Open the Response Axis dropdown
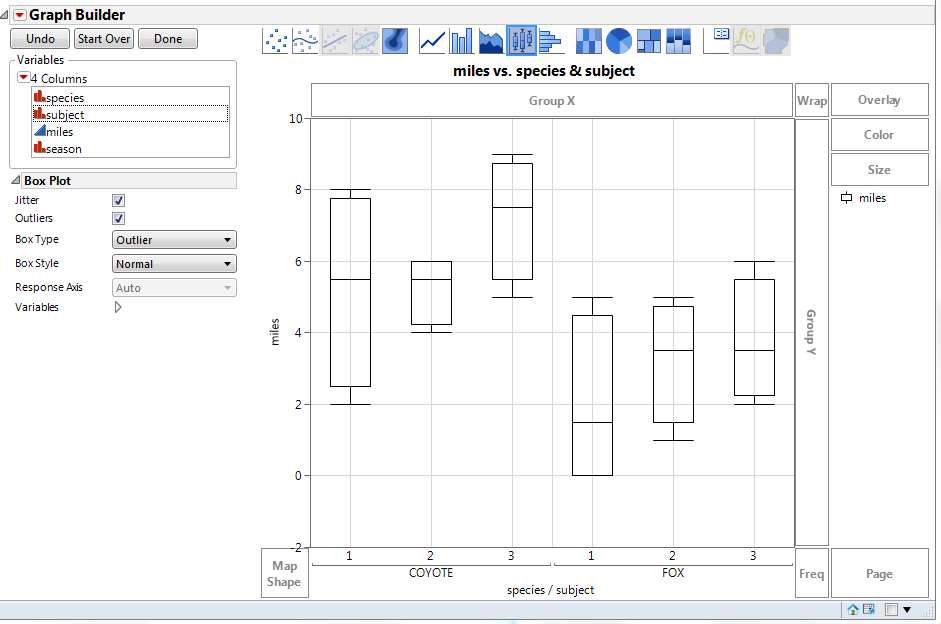The width and height of the screenshot is (941, 624). [174, 288]
